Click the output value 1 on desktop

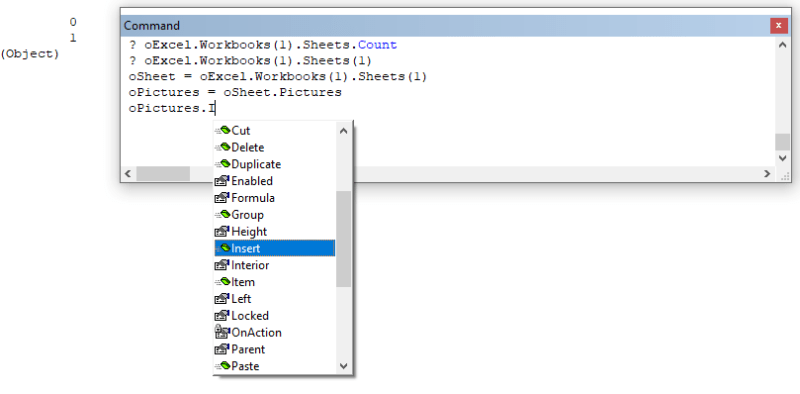(x=73, y=38)
